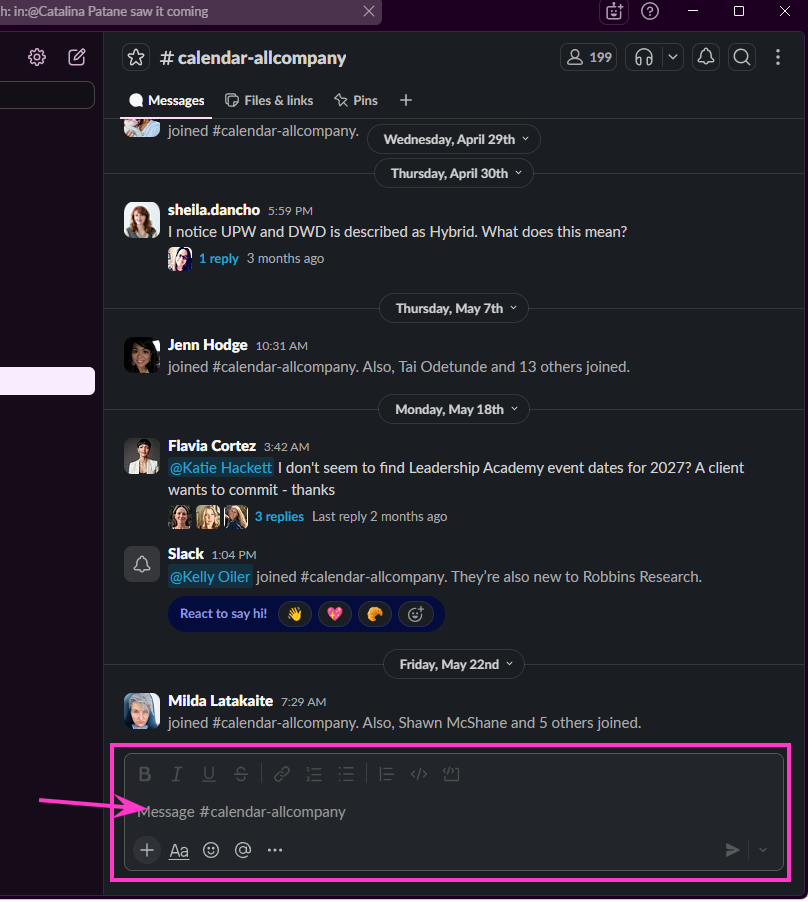Switch to the Pins tab
Viewport: 808px width, 902px height.
click(356, 101)
